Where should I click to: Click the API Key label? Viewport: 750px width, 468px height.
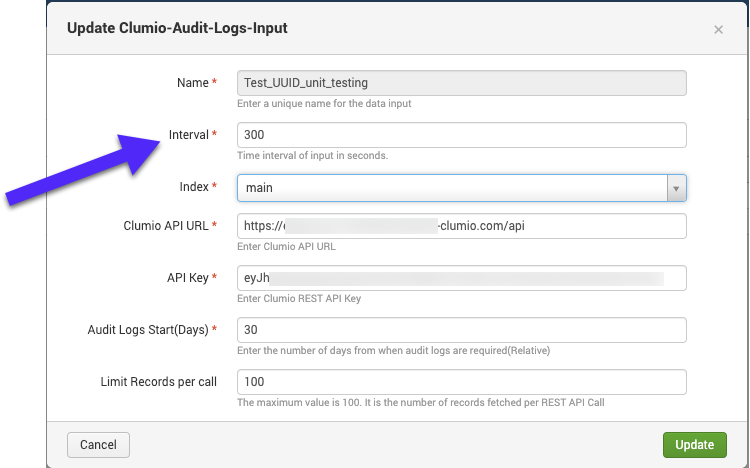click(x=188, y=278)
